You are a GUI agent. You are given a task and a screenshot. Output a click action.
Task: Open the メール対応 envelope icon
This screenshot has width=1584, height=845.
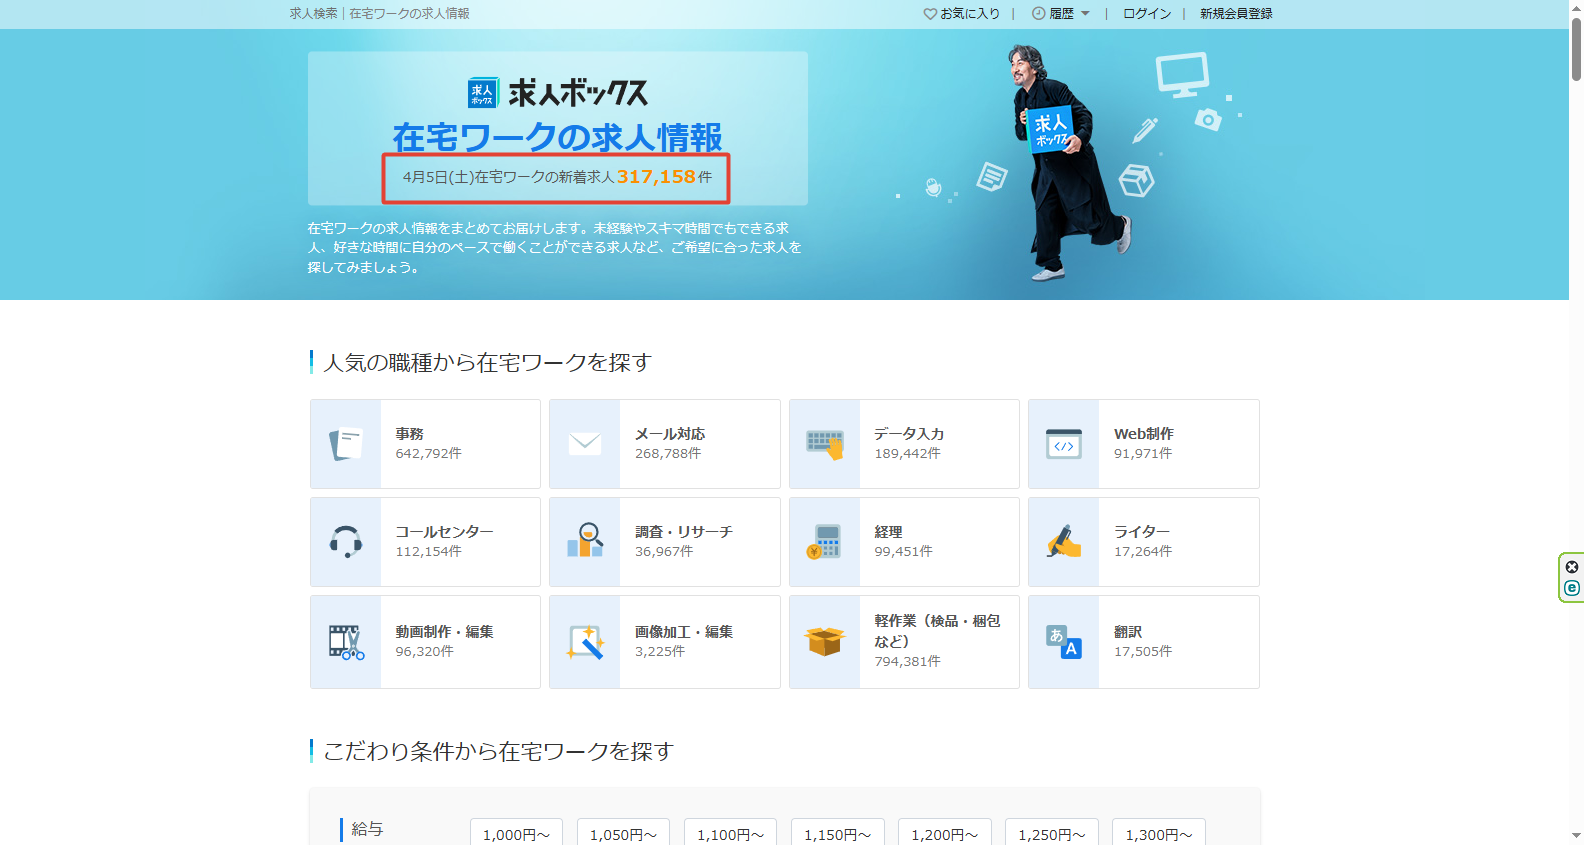pyautogui.click(x=585, y=443)
